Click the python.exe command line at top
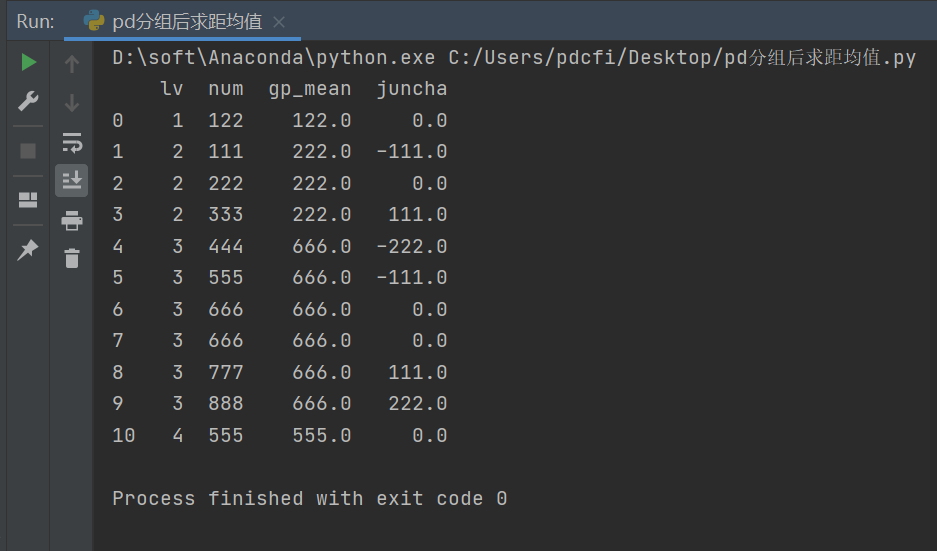Screen dimensions: 937x551 513,58
